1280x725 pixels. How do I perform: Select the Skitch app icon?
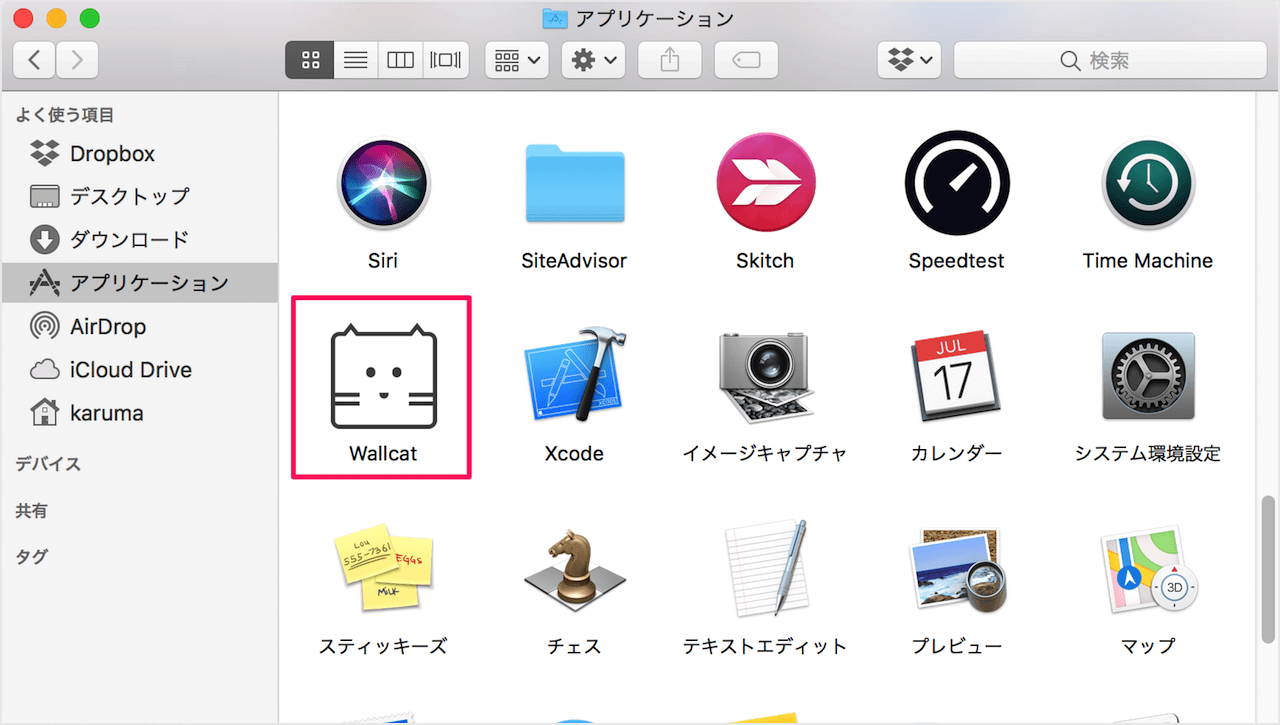pos(765,184)
